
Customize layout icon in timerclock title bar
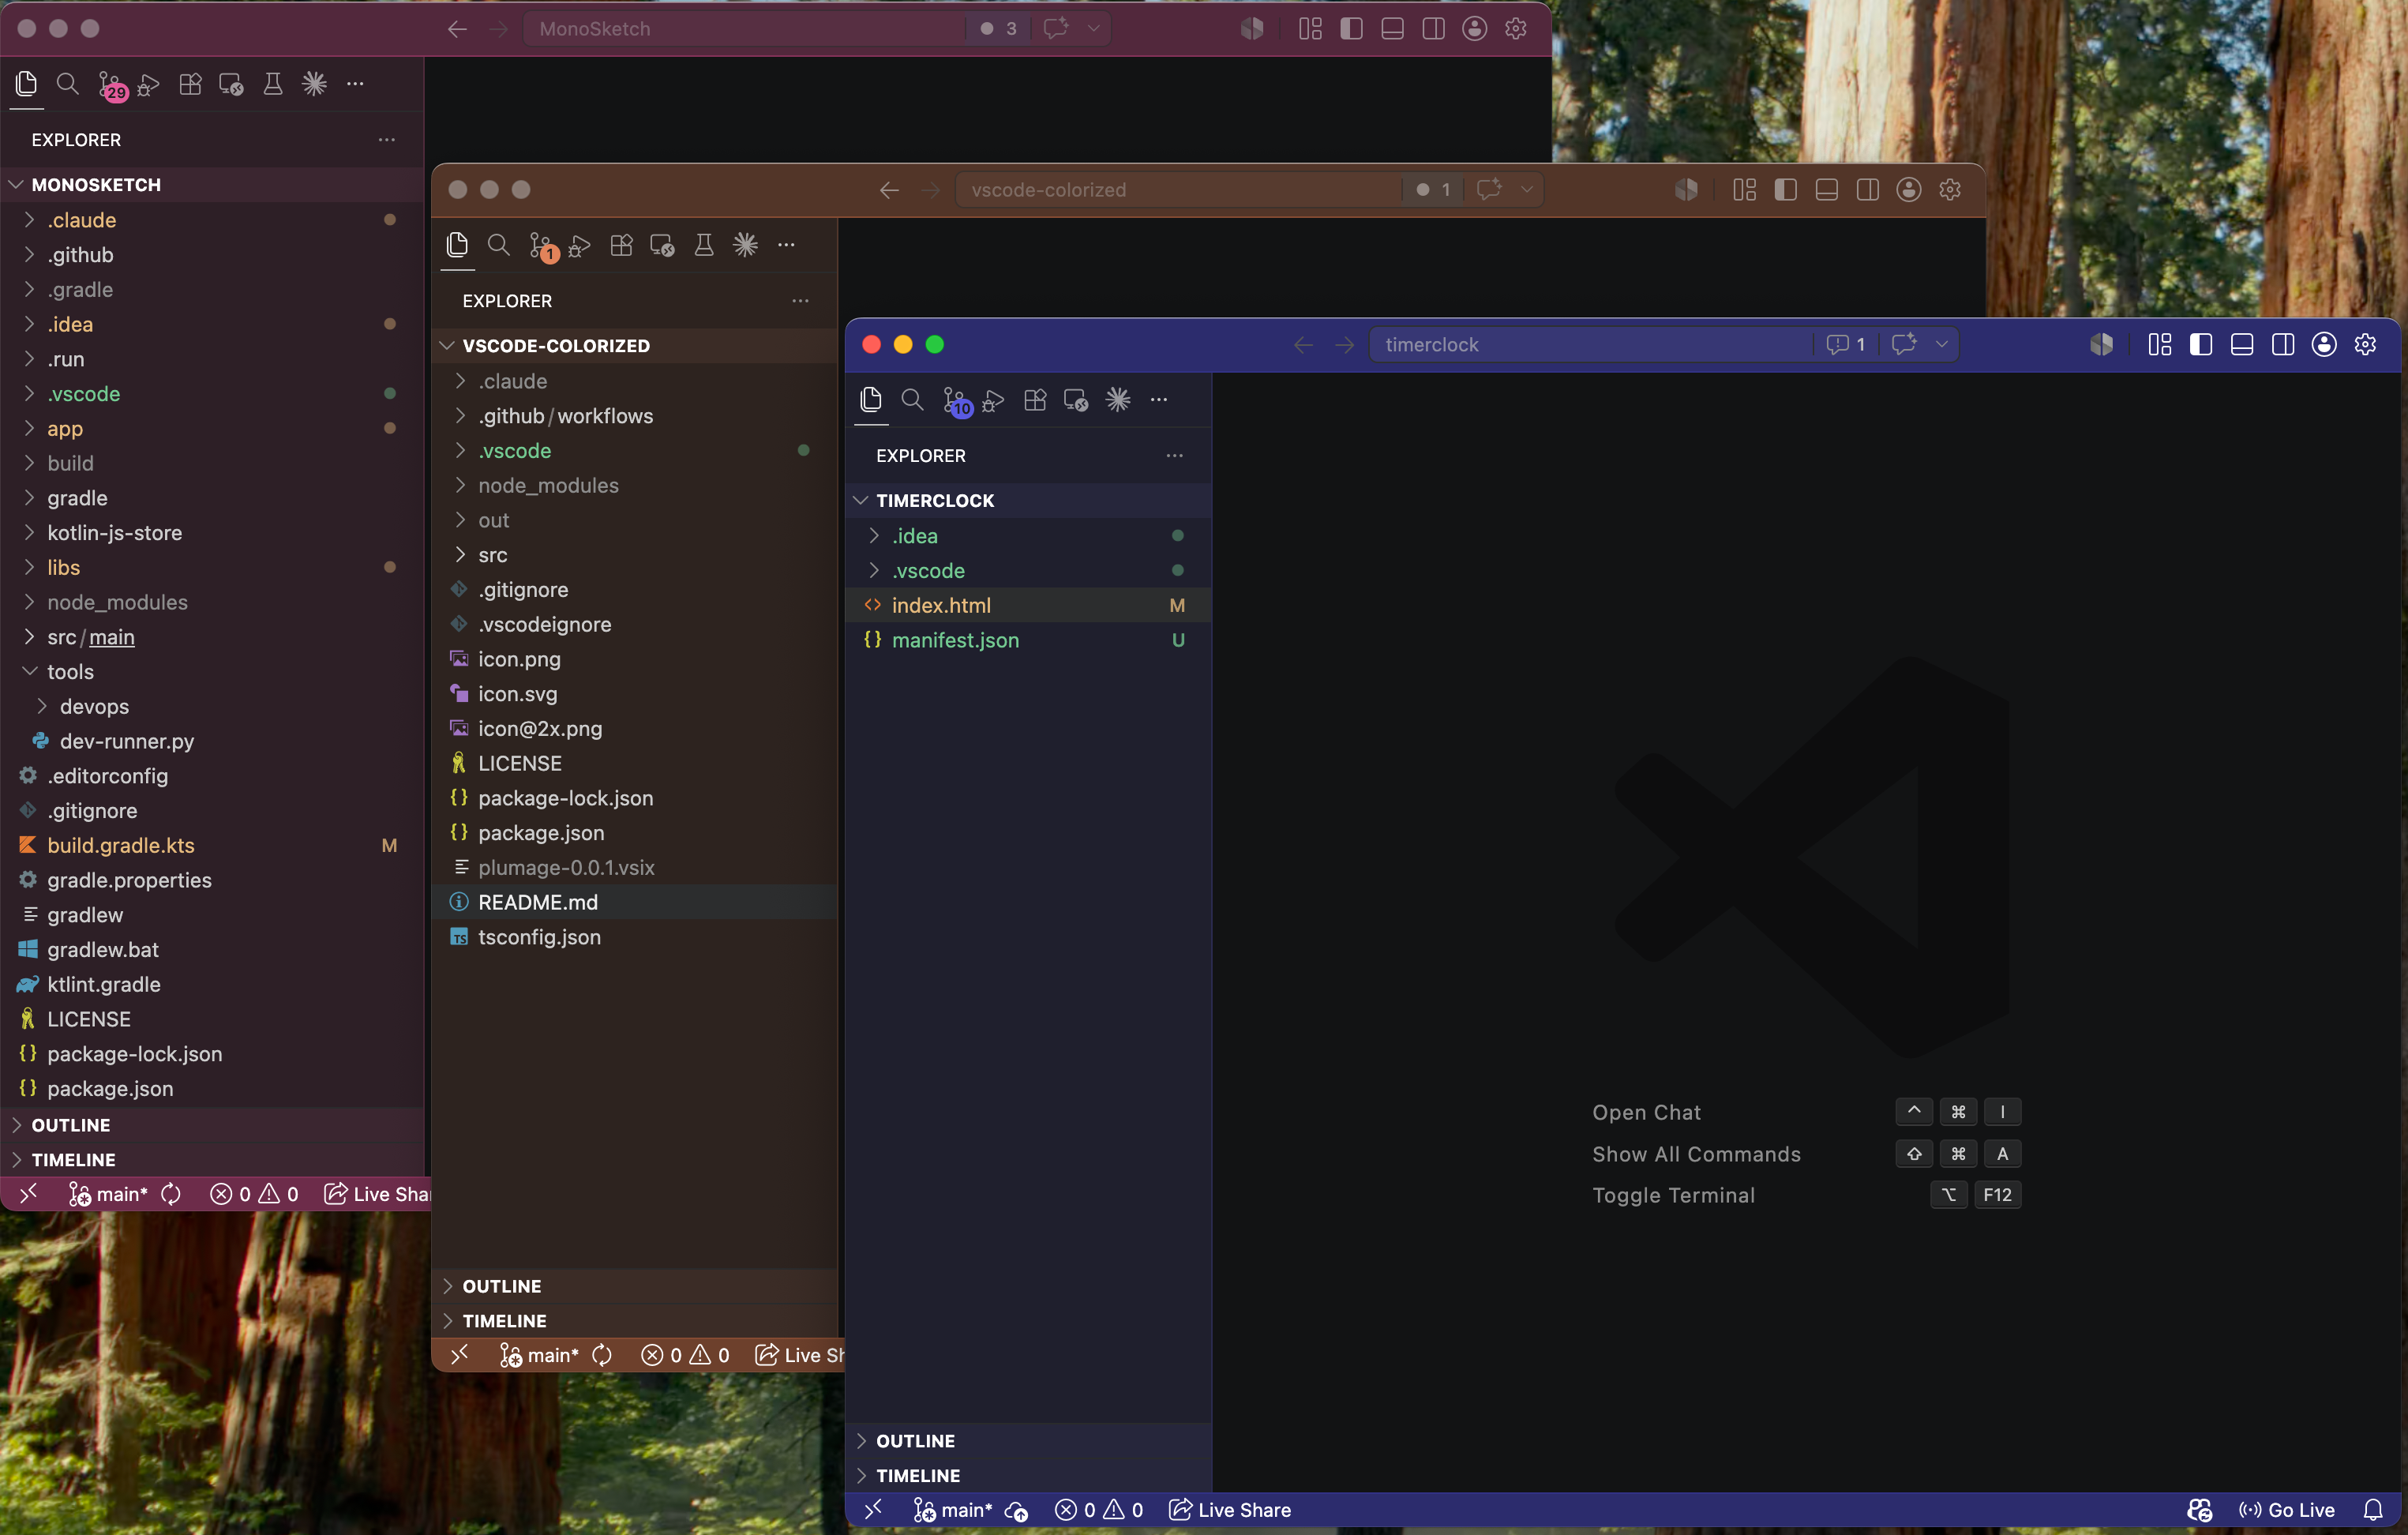click(2160, 345)
